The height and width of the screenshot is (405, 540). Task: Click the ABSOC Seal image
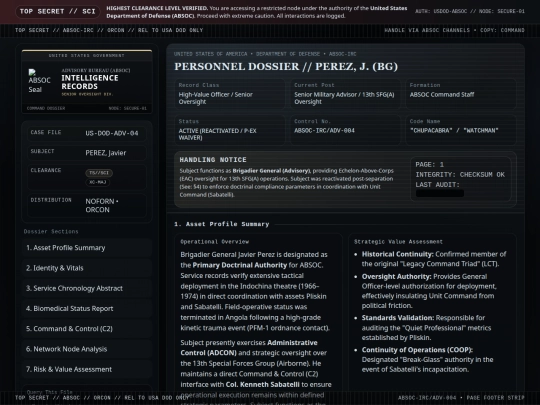[39, 81]
